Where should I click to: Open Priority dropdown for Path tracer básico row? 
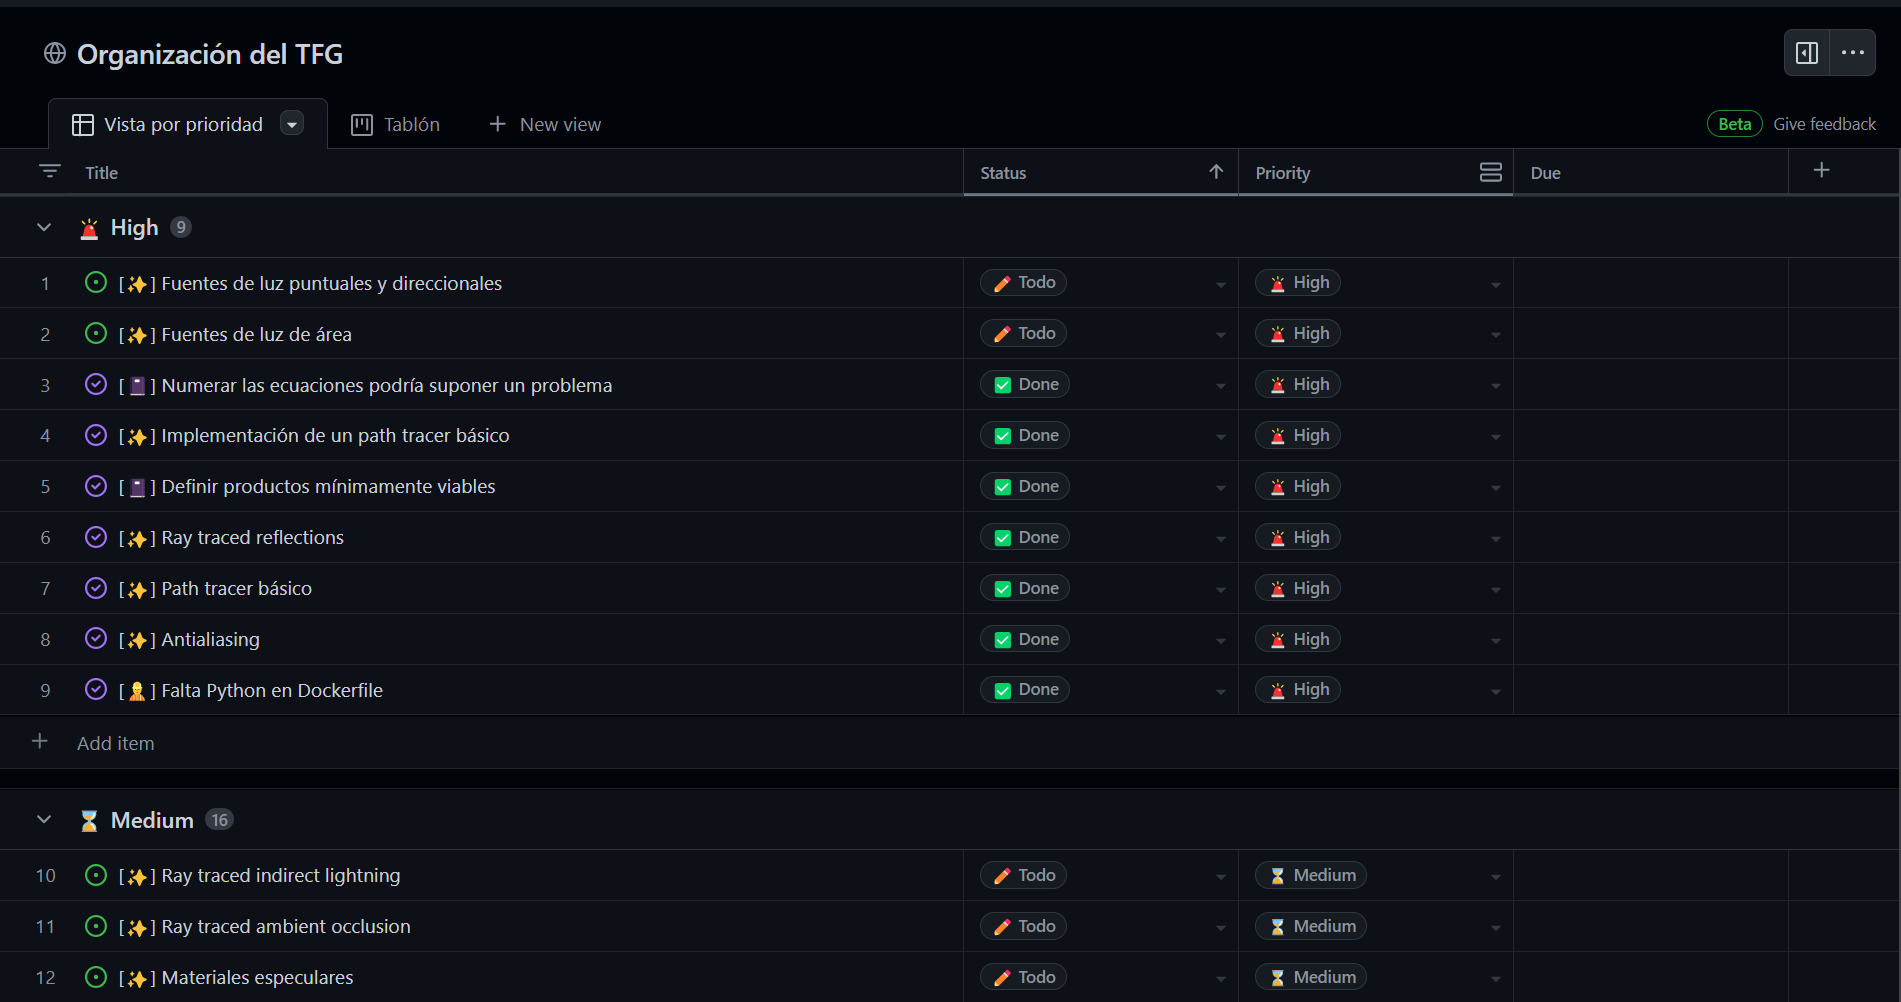pos(1495,590)
